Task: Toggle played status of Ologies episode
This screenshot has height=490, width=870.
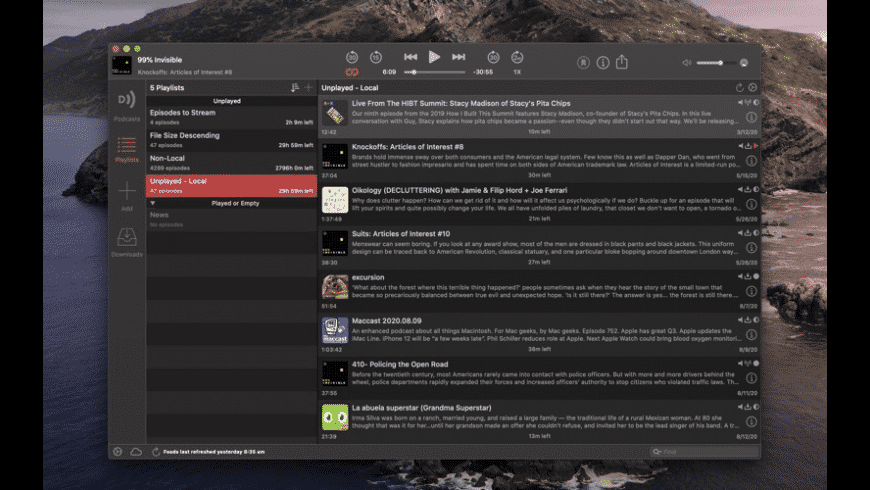Action: click(x=756, y=190)
